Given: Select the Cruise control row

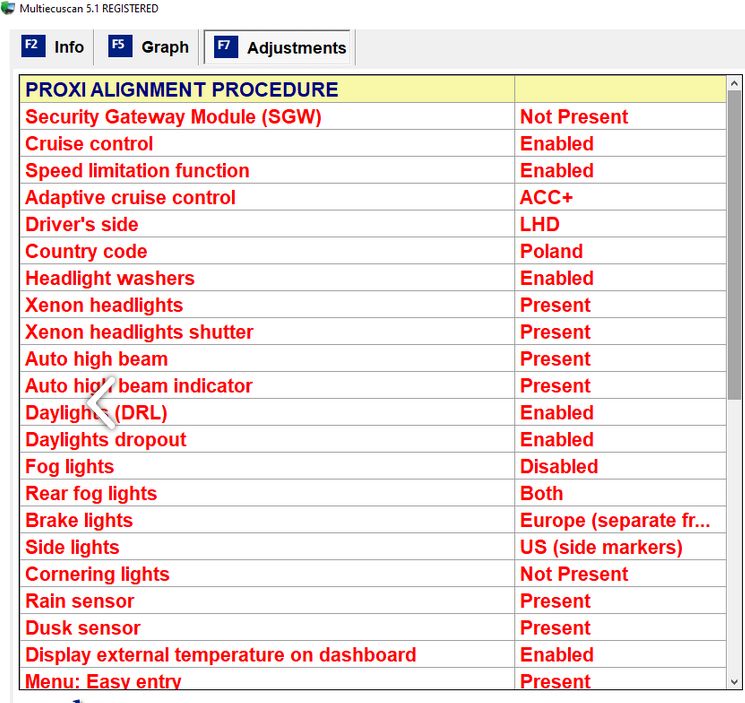Looking at the screenshot, I should 89,144.
